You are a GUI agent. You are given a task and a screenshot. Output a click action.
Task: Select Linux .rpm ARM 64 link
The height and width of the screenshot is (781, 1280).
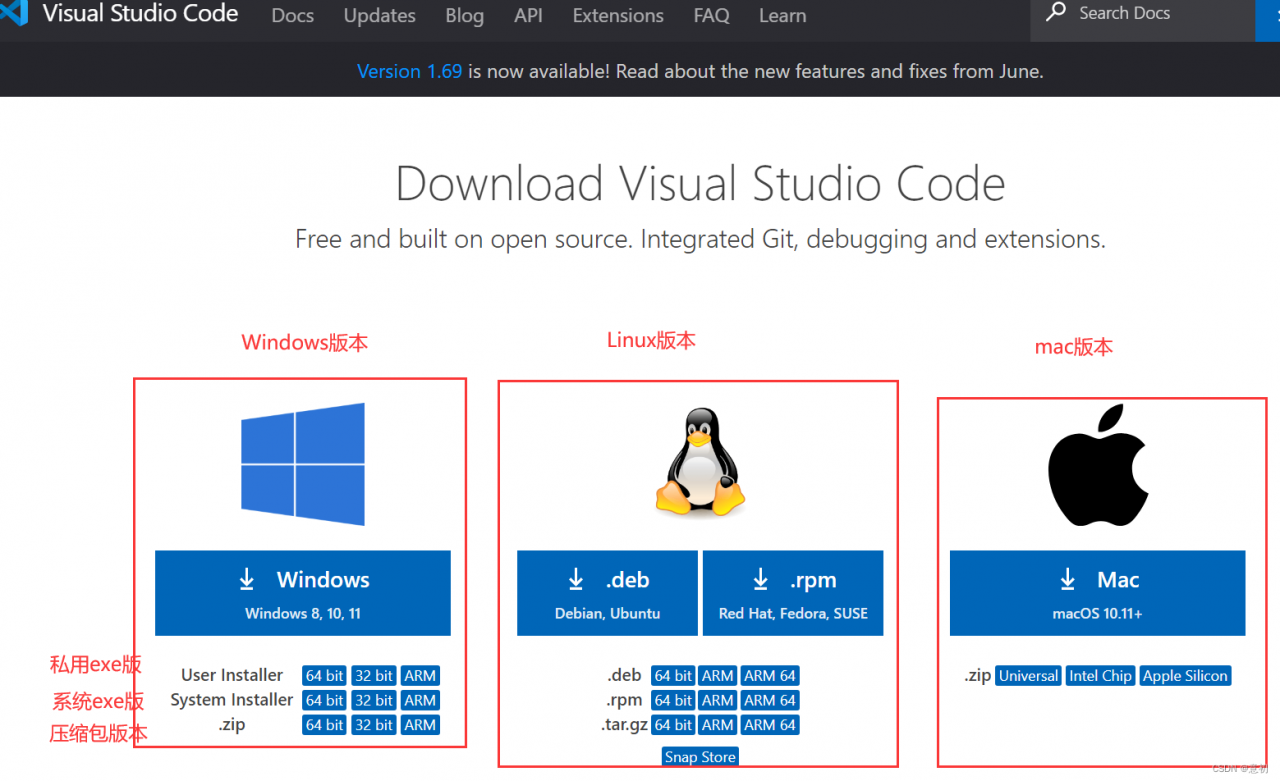pyautogui.click(x=770, y=700)
